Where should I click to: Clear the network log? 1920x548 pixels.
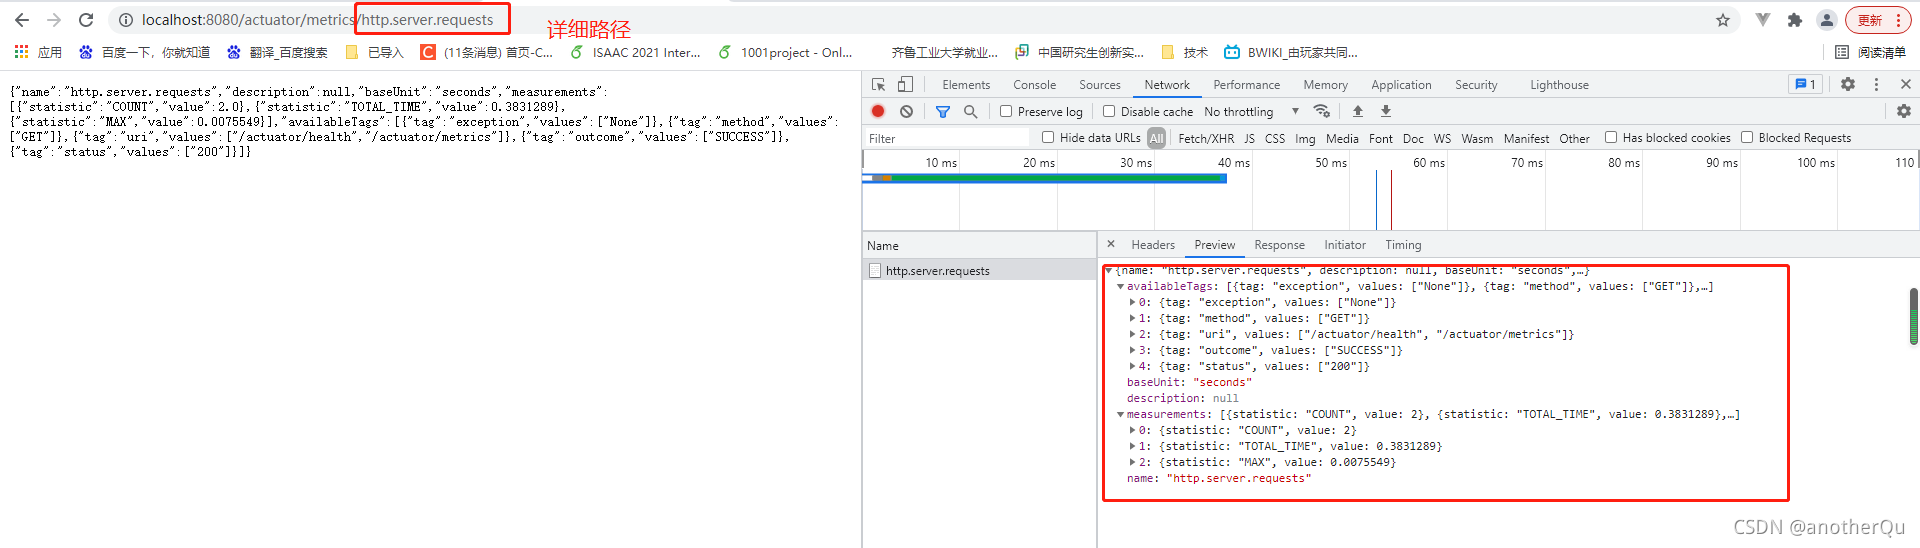click(x=906, y=112)
